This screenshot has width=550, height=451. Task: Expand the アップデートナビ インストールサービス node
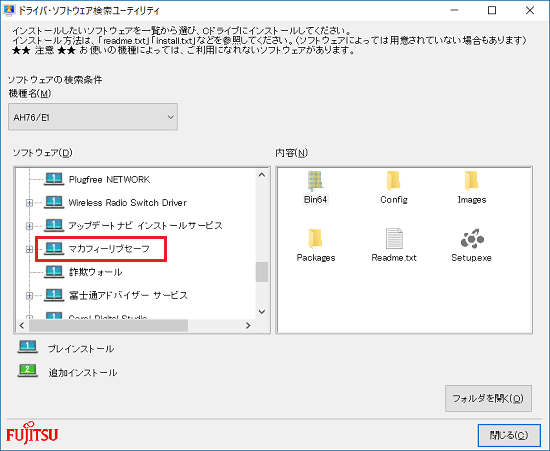(x=29, y=226)
